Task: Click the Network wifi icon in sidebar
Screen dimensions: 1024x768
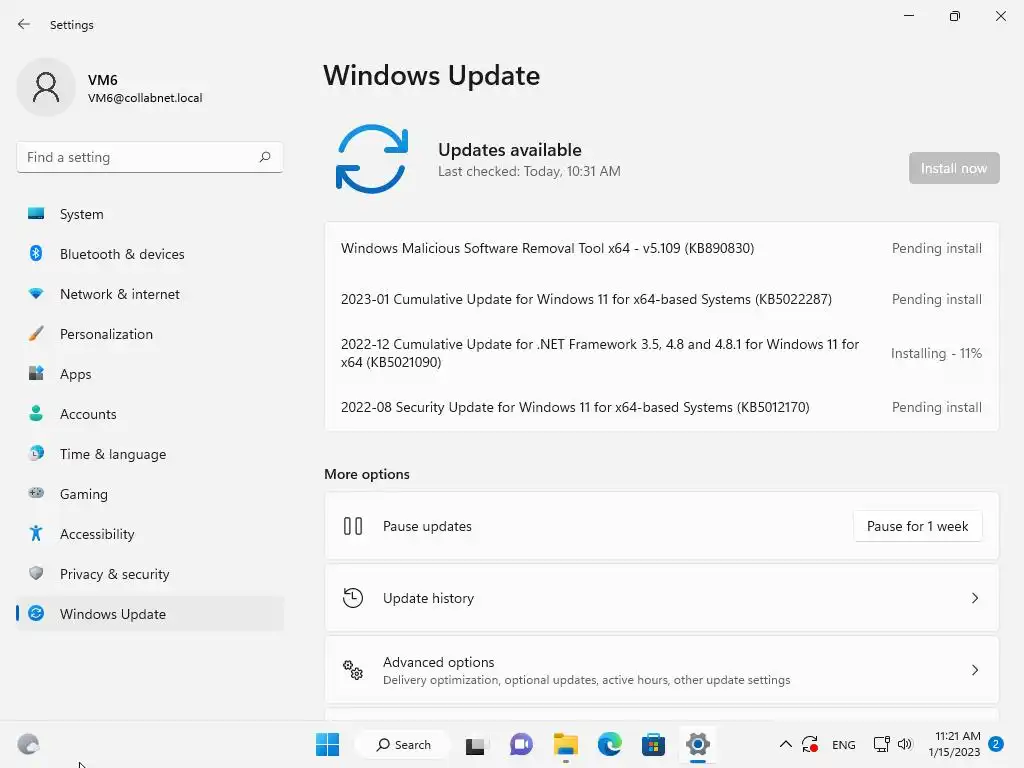Action: [36, 294]
